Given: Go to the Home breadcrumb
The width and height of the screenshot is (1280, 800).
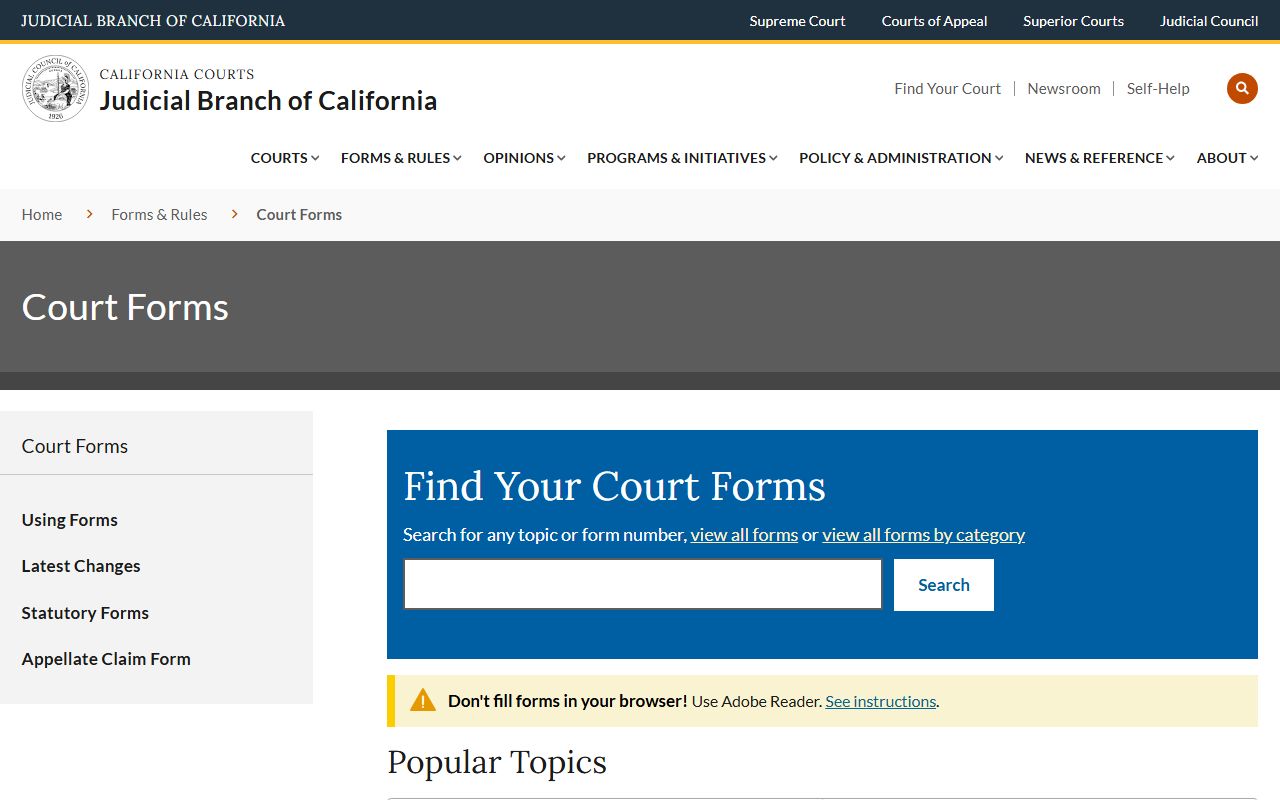Looking at the screenshot, I should pos(42,215).
